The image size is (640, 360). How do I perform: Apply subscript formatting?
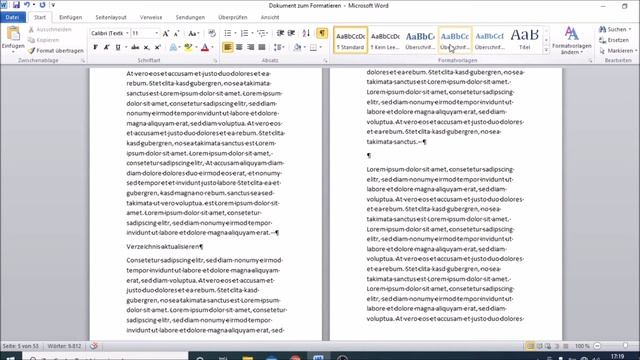coord(147,47)
